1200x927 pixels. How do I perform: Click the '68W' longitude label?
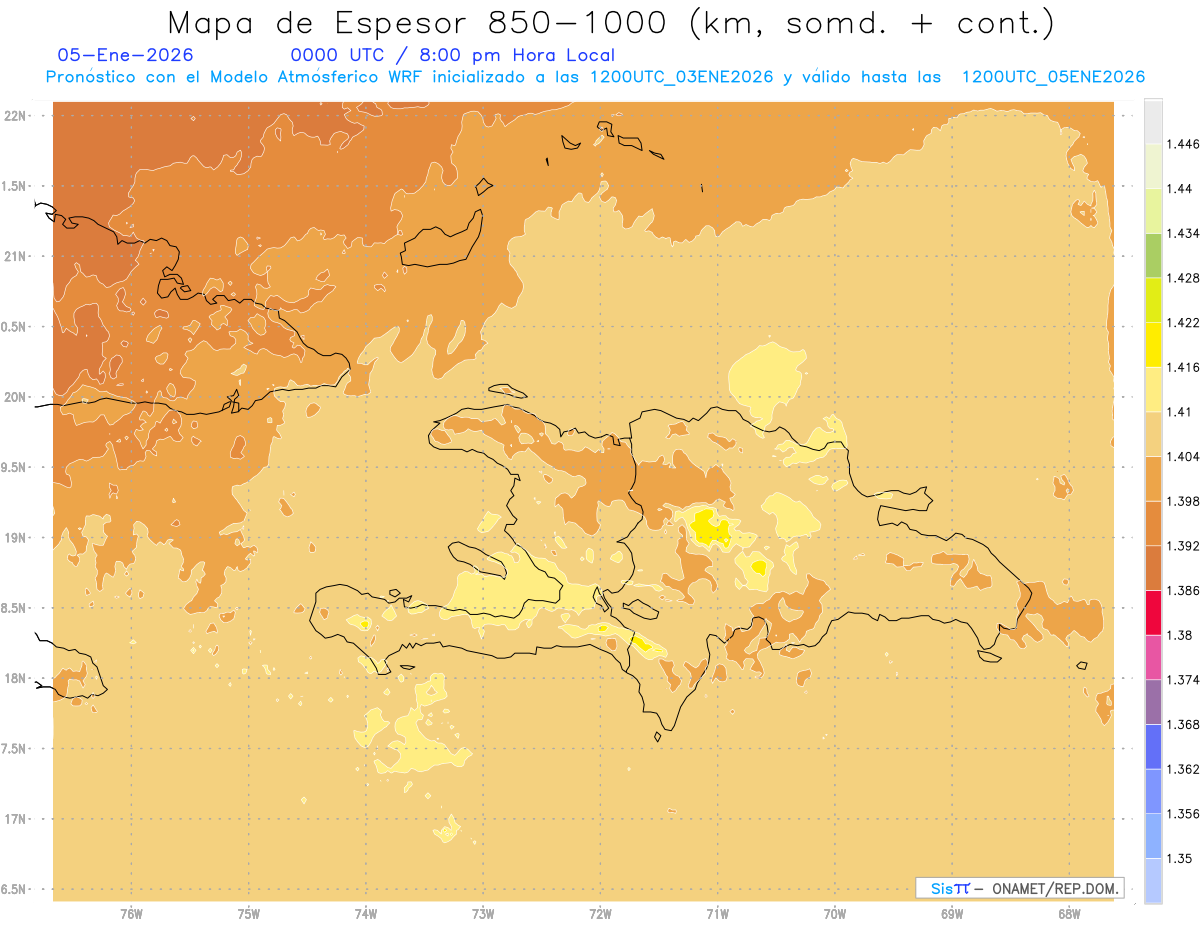pyautogui.click(x=1069, y=914)
